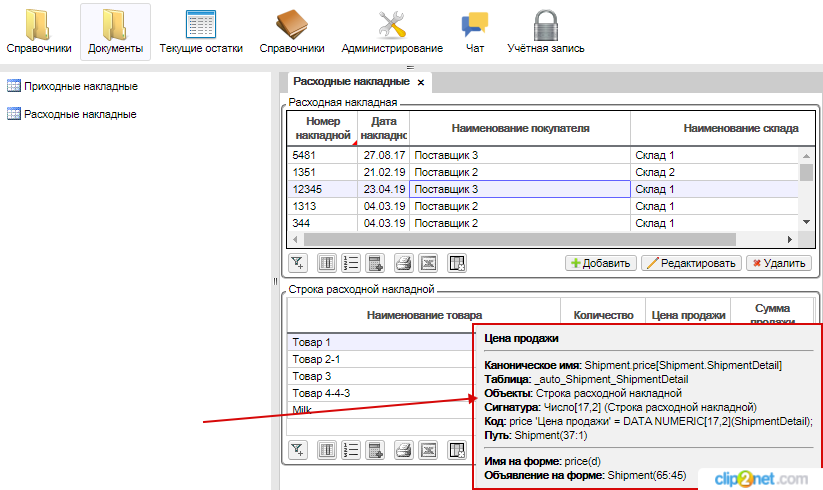Sort by Наименование склада column header
This screenshot has height=490, width=823.
[x=723, y=128]
